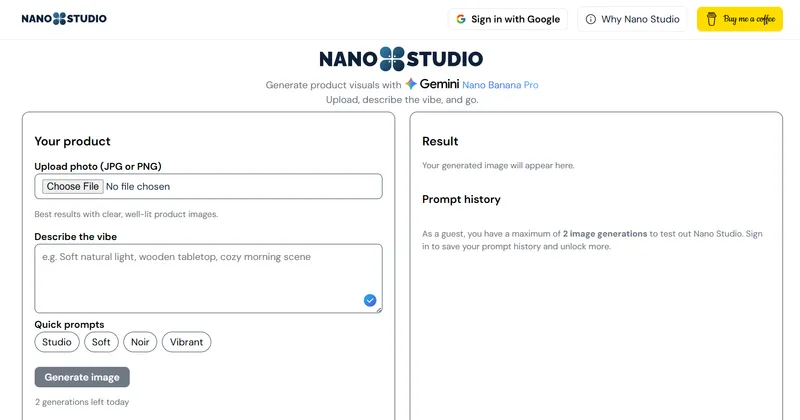Screen dimensions: 800x420
Task: Click the Describe the vibe text area
Action: (208, 278)
